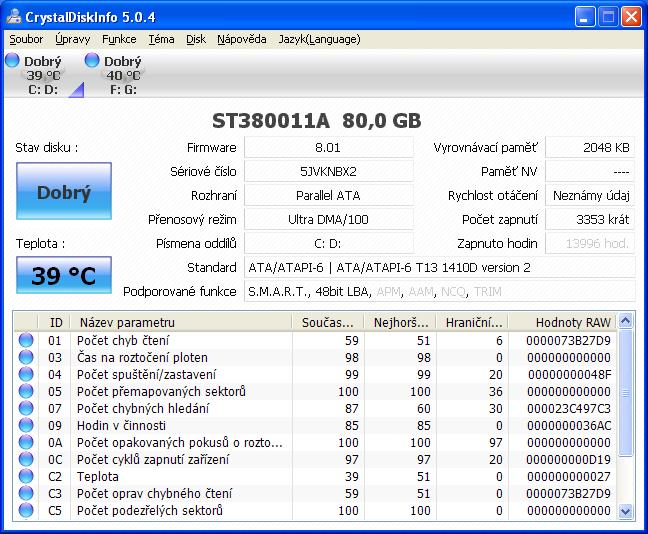Image resolution: width=648 pixels, height=534 pixels.
Task: Click the supported features S.M.A.R.T. field
Action: coord(440,291)
